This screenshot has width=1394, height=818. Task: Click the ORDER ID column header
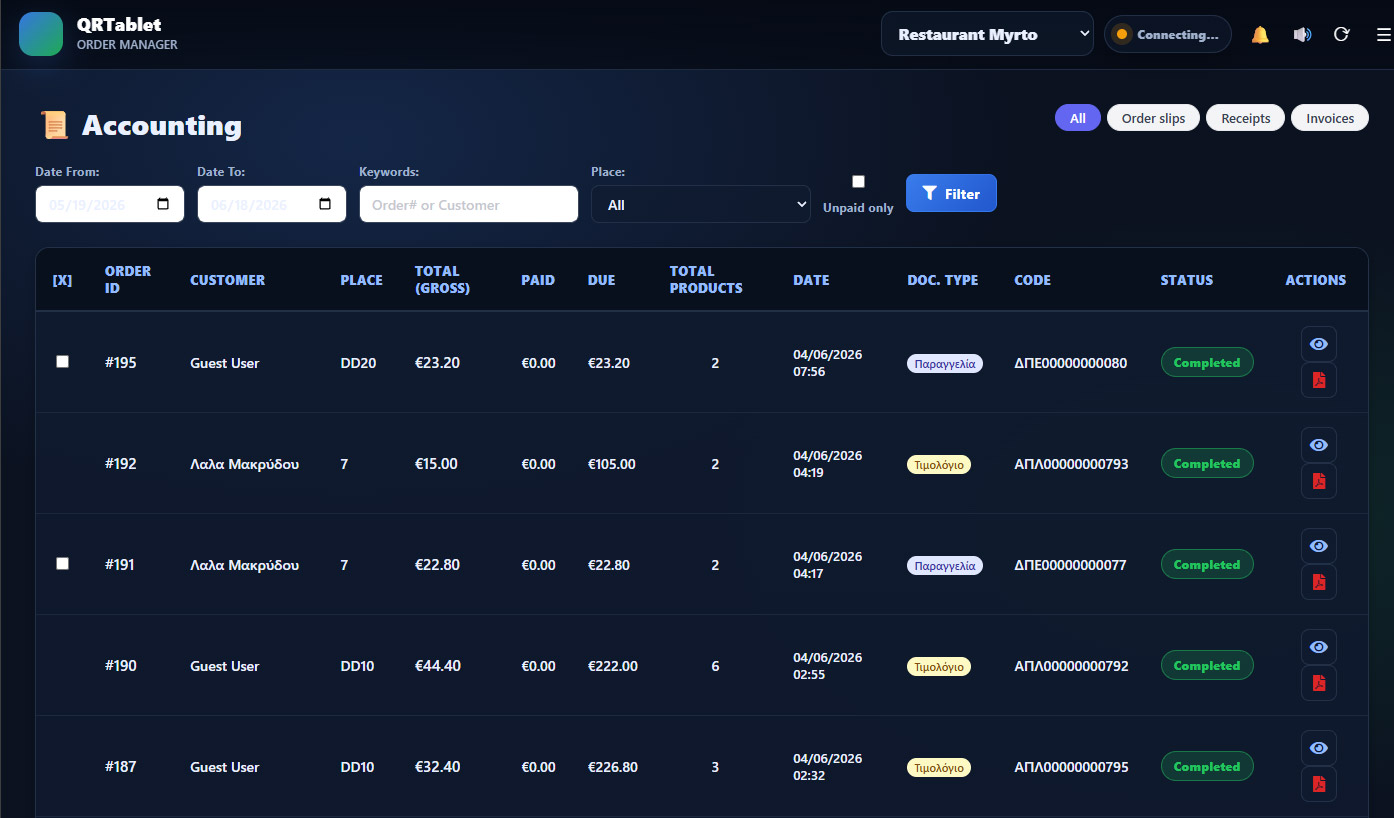(x=128, y=280)
